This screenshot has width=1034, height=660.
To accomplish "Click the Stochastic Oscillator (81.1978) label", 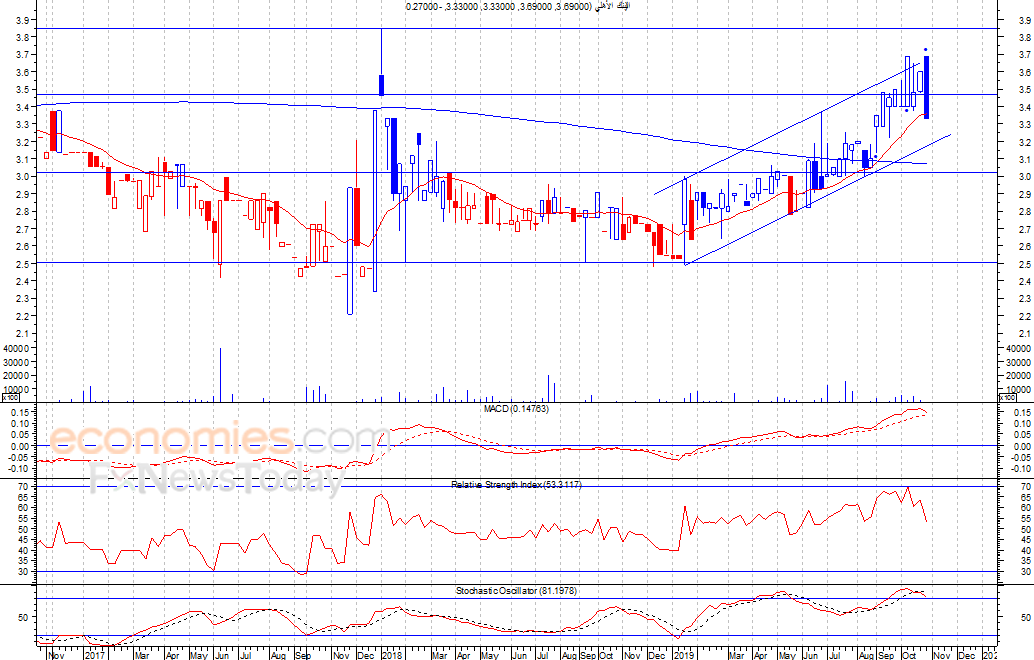I will click(516, 591).
